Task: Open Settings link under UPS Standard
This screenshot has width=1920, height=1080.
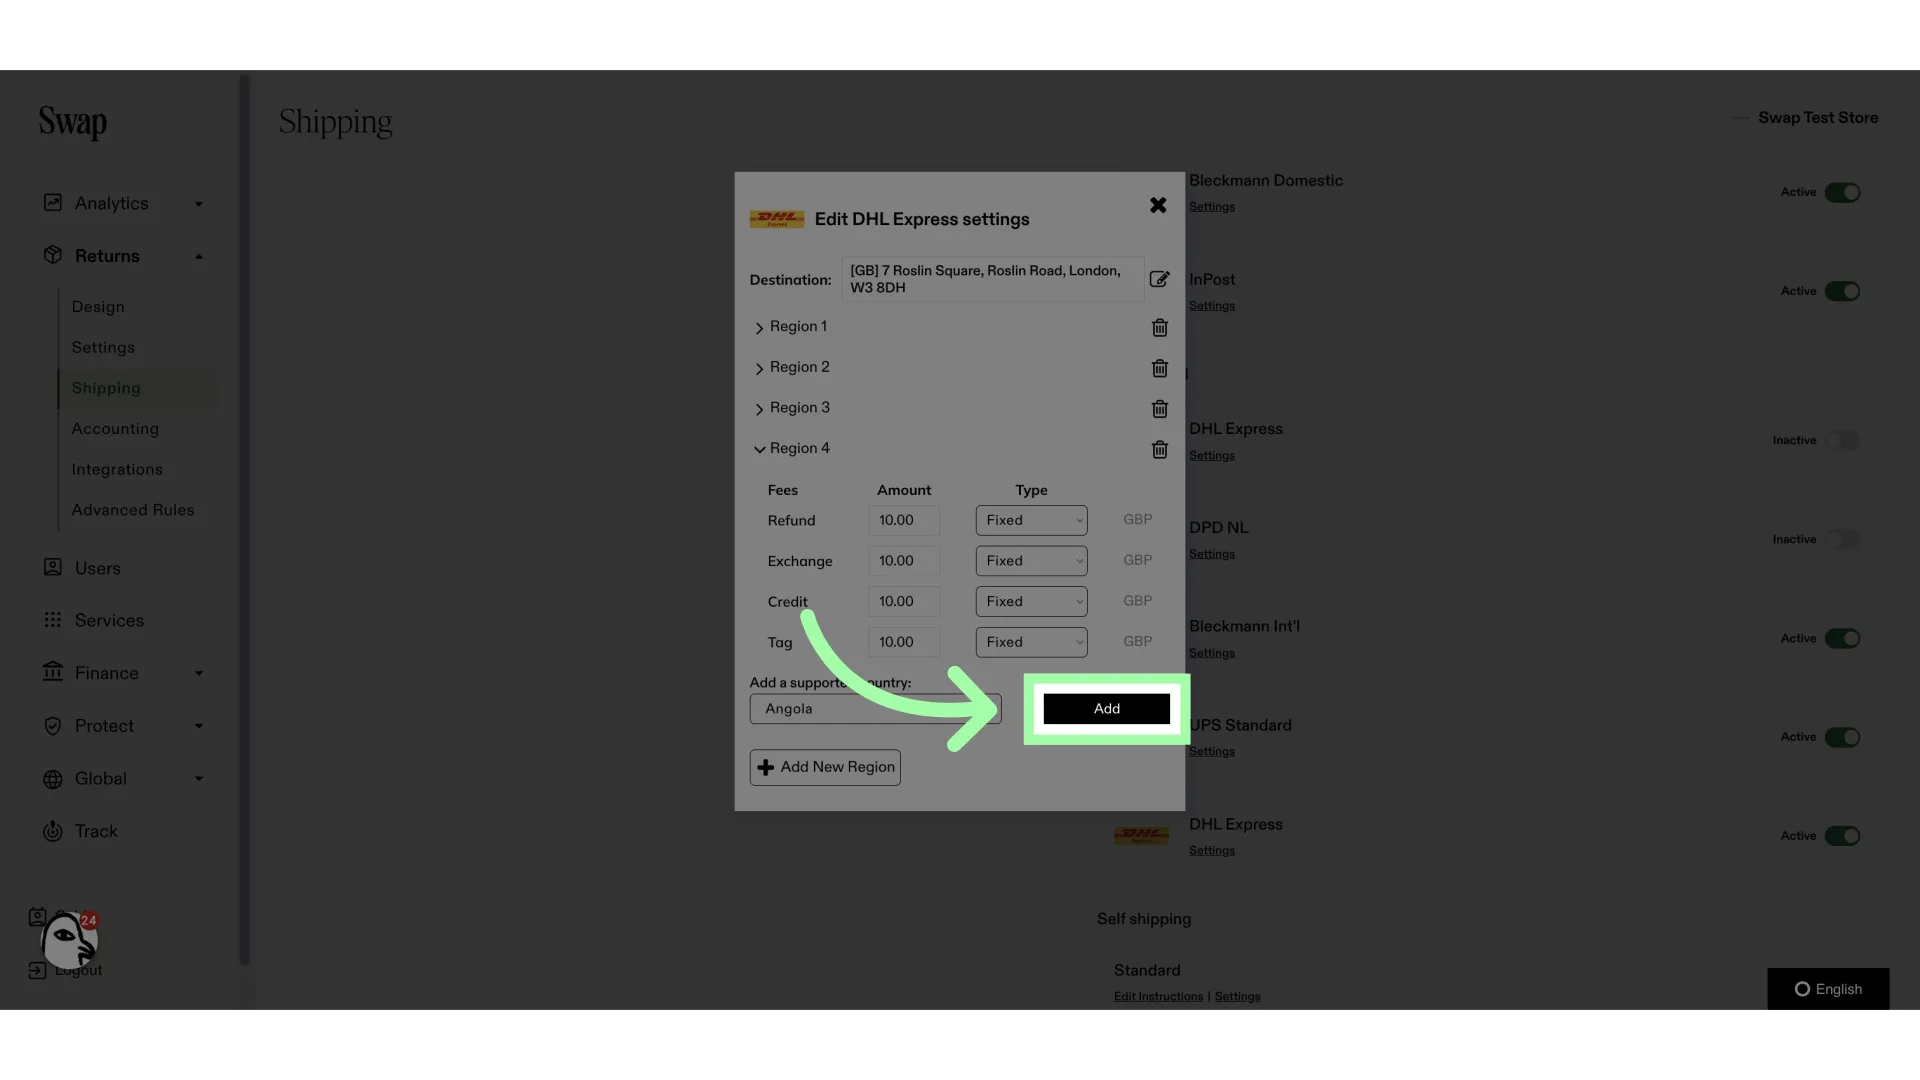Action: click(x=1212, y=752)
